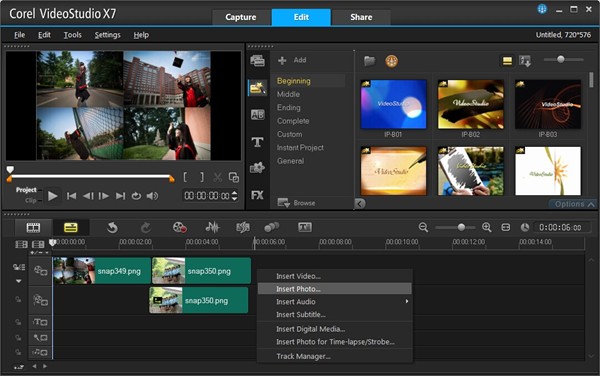The image size is (600, 376).
Task: Switch to Timeline view
Action: tap(71, 228)
